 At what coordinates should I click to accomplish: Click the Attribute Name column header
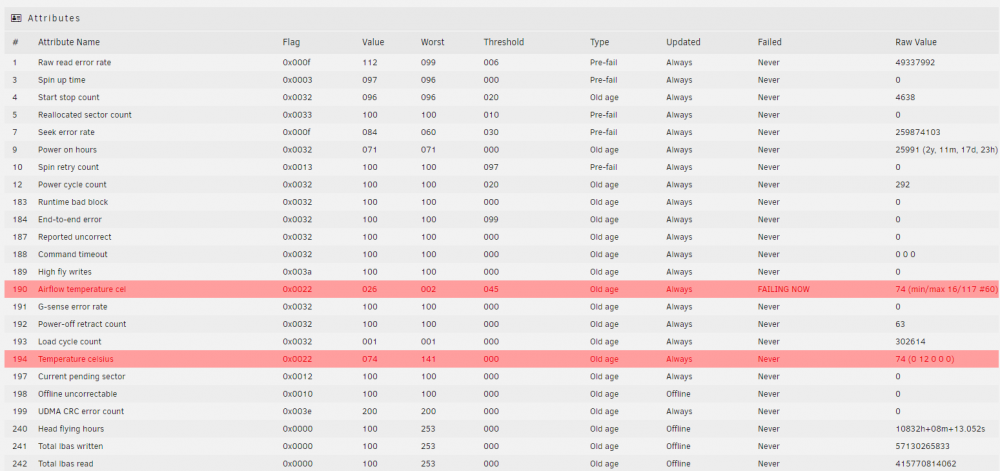(69, 42)
